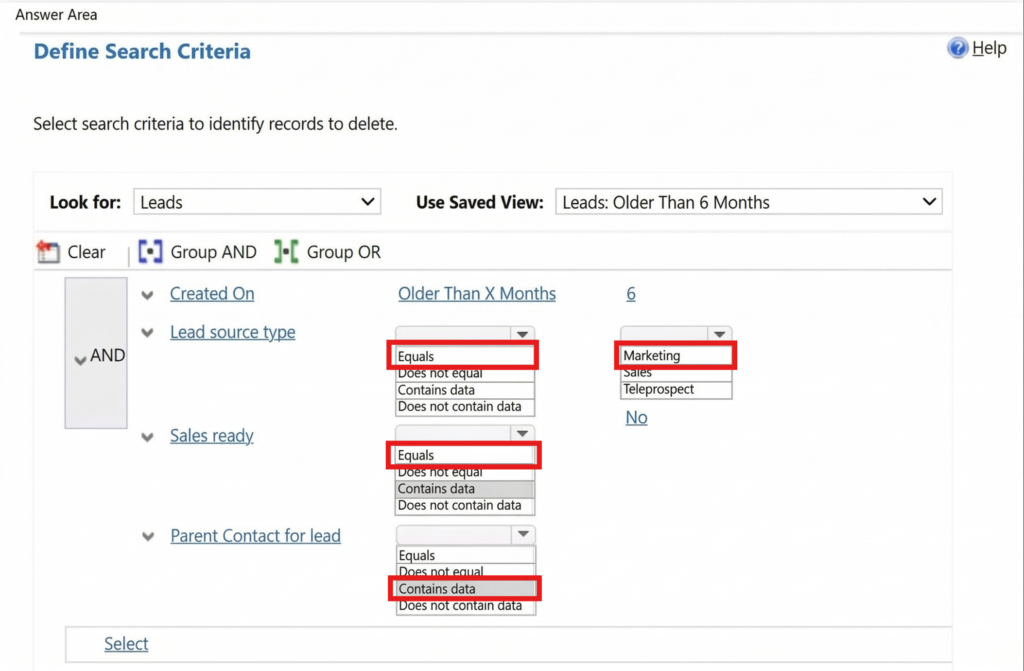Click the Select link to add criteria
The image size is (1024, 671).
[126, 644]
